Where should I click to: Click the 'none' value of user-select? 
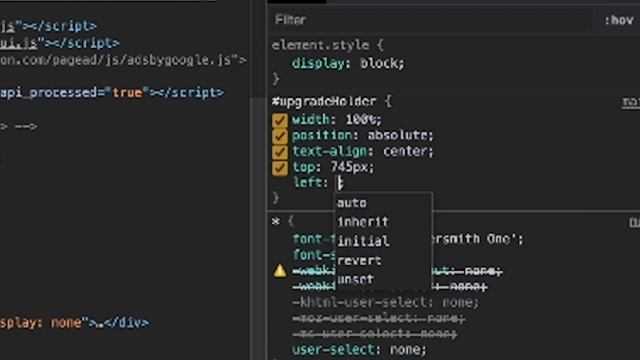tap(404, 350)
